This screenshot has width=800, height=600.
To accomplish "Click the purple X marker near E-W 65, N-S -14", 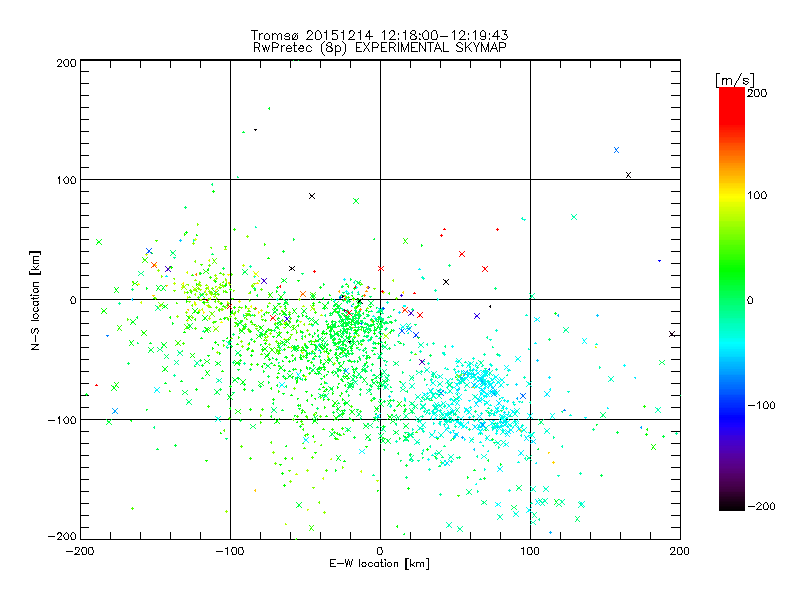I will point(477,316).
